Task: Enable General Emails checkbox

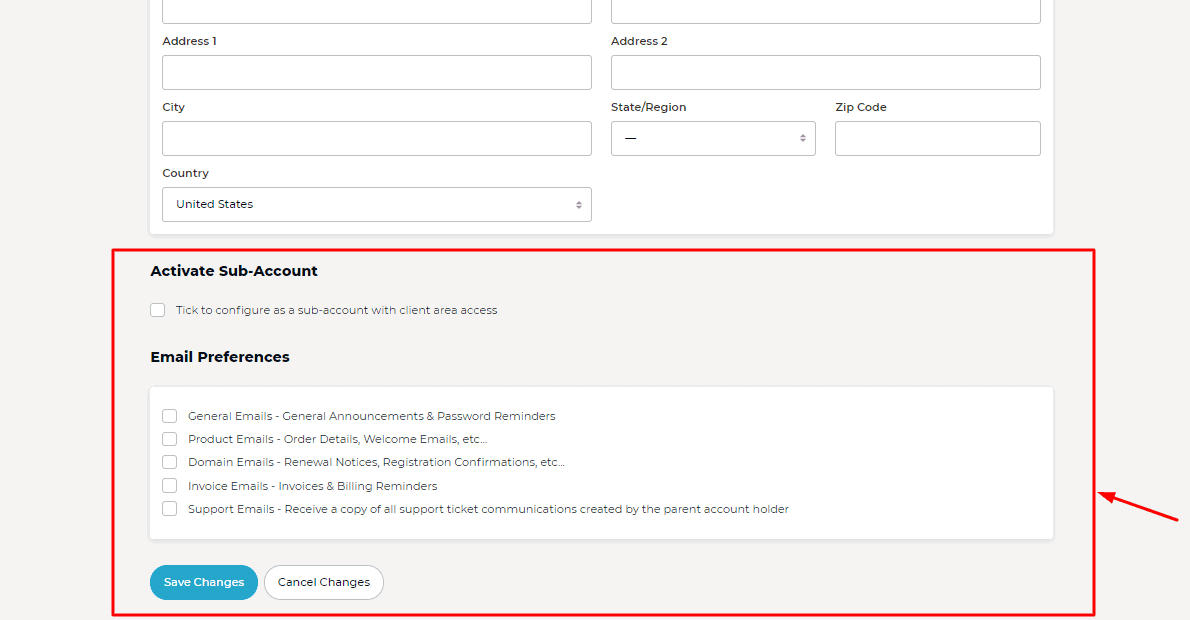Action: (170, 416)
